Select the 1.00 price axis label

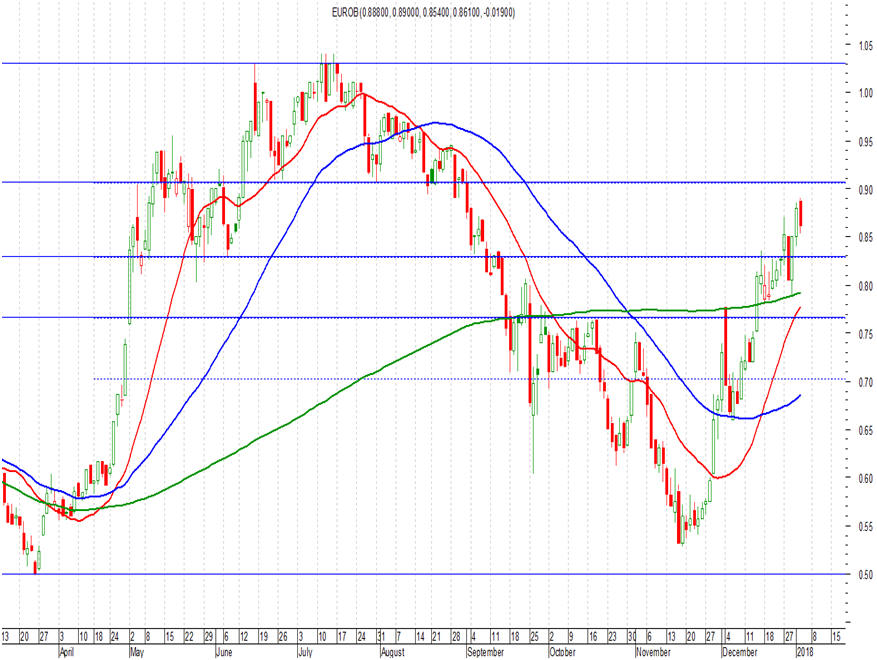[866, 93]
